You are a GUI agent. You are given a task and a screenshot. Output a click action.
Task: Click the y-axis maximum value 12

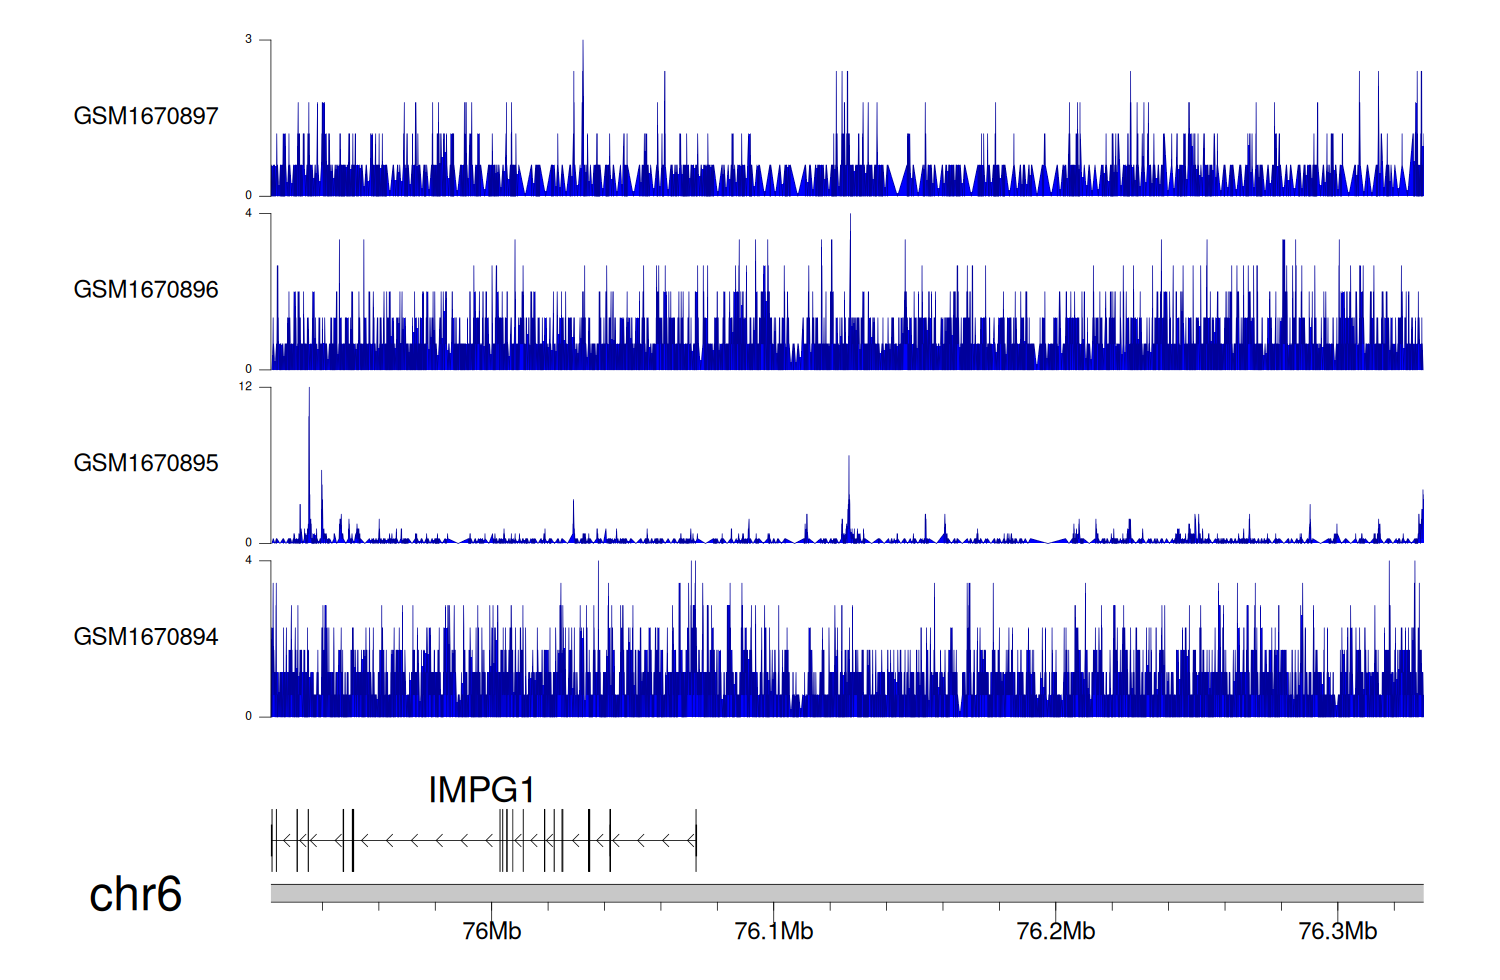(245, 387)
